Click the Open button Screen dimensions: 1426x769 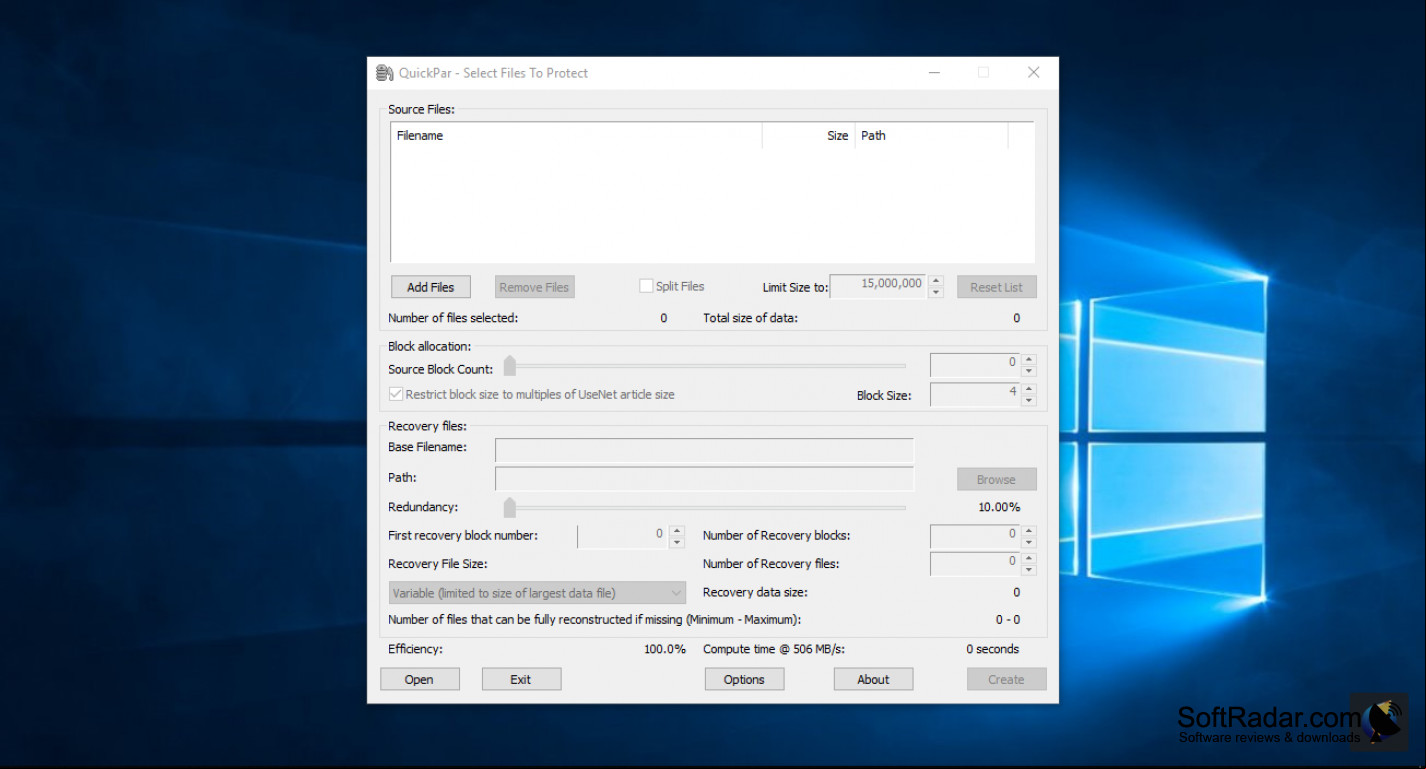[x=420, y=679]
